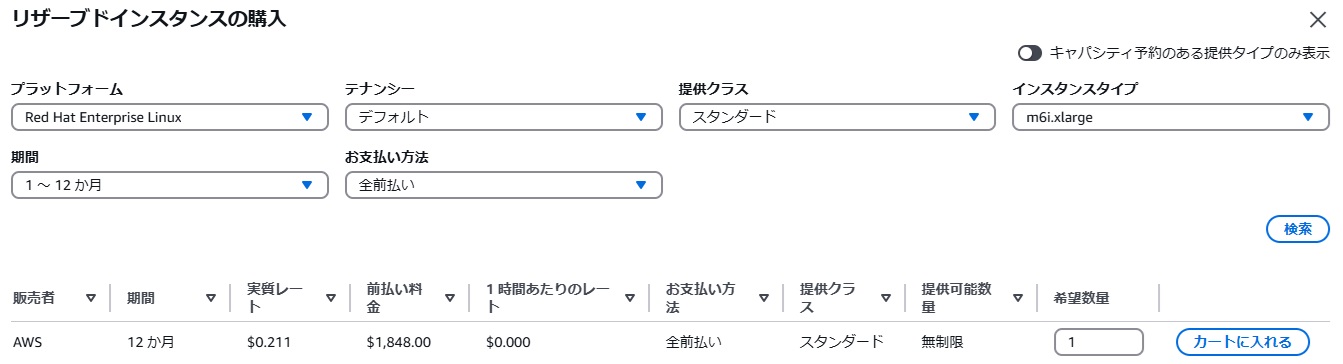Expand the 期間 dropdown (1～12か月)
The width and height of the screenshot is (1343, 364).
point(170,185)
